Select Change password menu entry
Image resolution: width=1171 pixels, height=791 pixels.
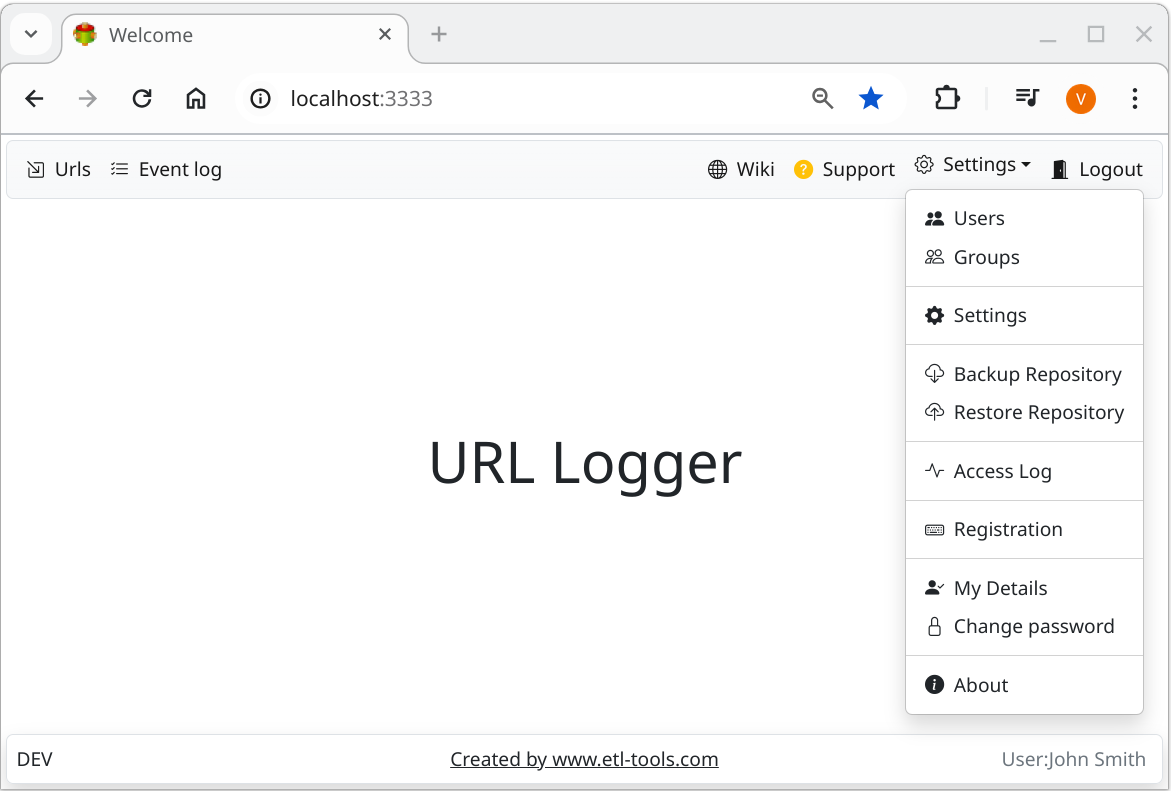pos(1024,626)
